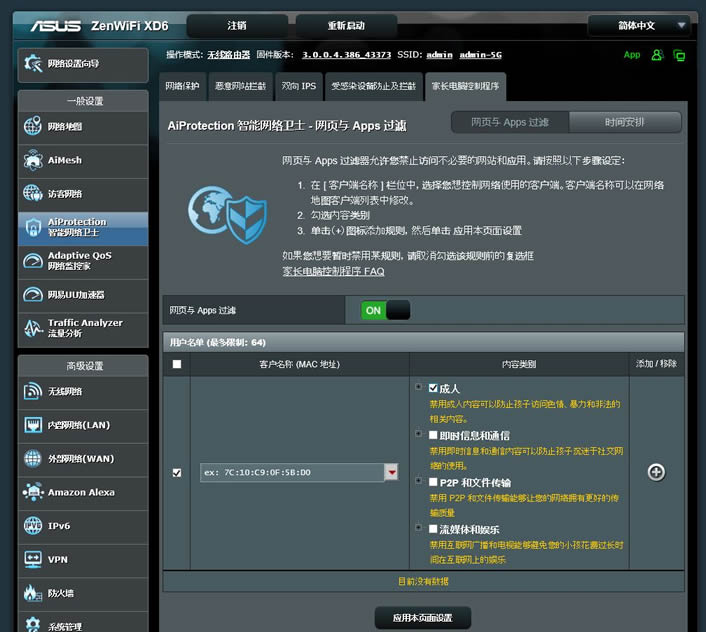
Task: Open the firewall flame icon
Action: coord(33,593)
